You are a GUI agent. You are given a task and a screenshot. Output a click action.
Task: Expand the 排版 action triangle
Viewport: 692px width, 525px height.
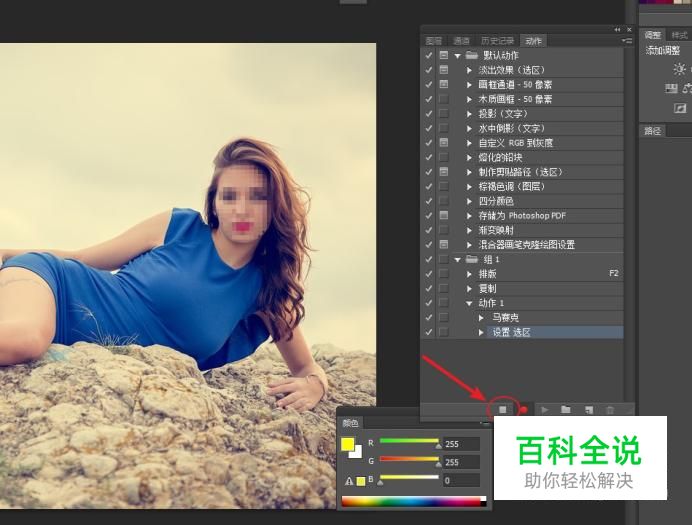pos(470,274)
